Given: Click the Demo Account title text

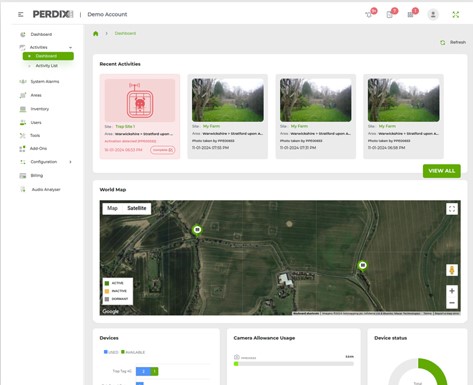Looking at the screenshot, I should [x=107, y=14].
